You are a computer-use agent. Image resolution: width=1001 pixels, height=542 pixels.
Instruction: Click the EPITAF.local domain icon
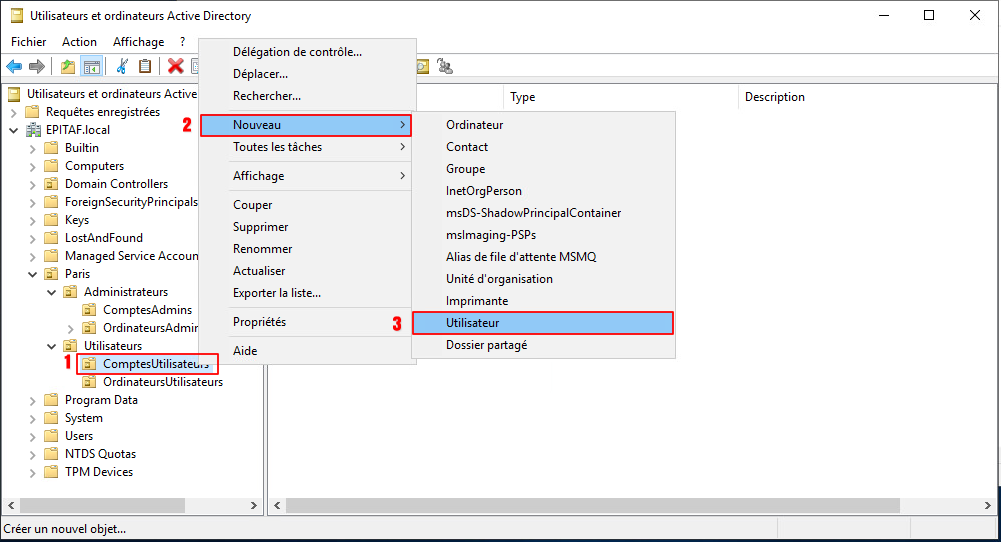pyautogui.click(x=33, y=130)
